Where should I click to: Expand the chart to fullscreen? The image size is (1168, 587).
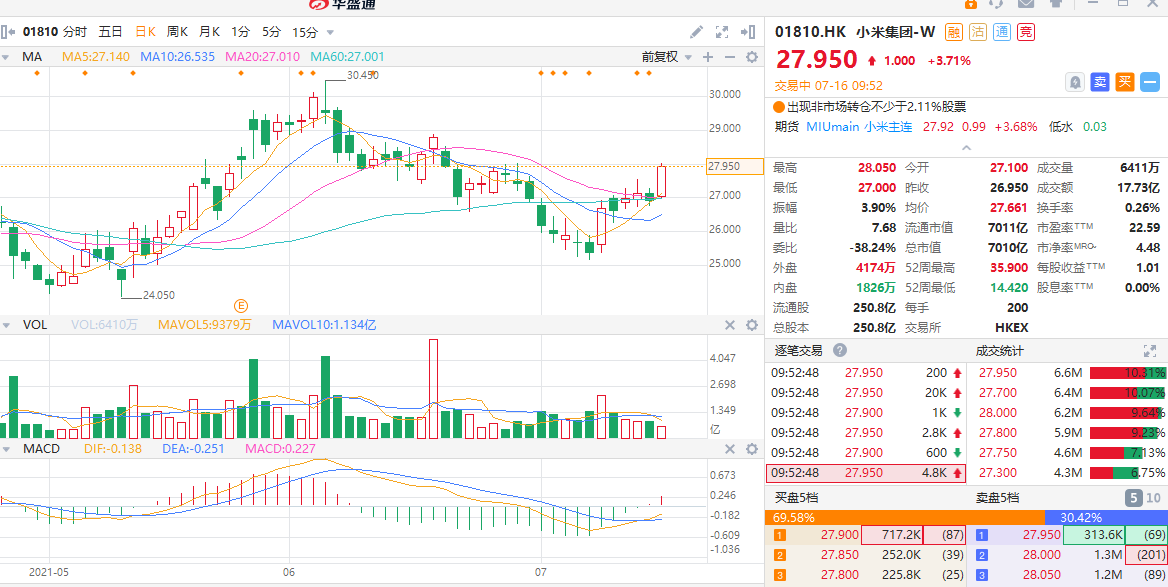[x=723, y=32]
